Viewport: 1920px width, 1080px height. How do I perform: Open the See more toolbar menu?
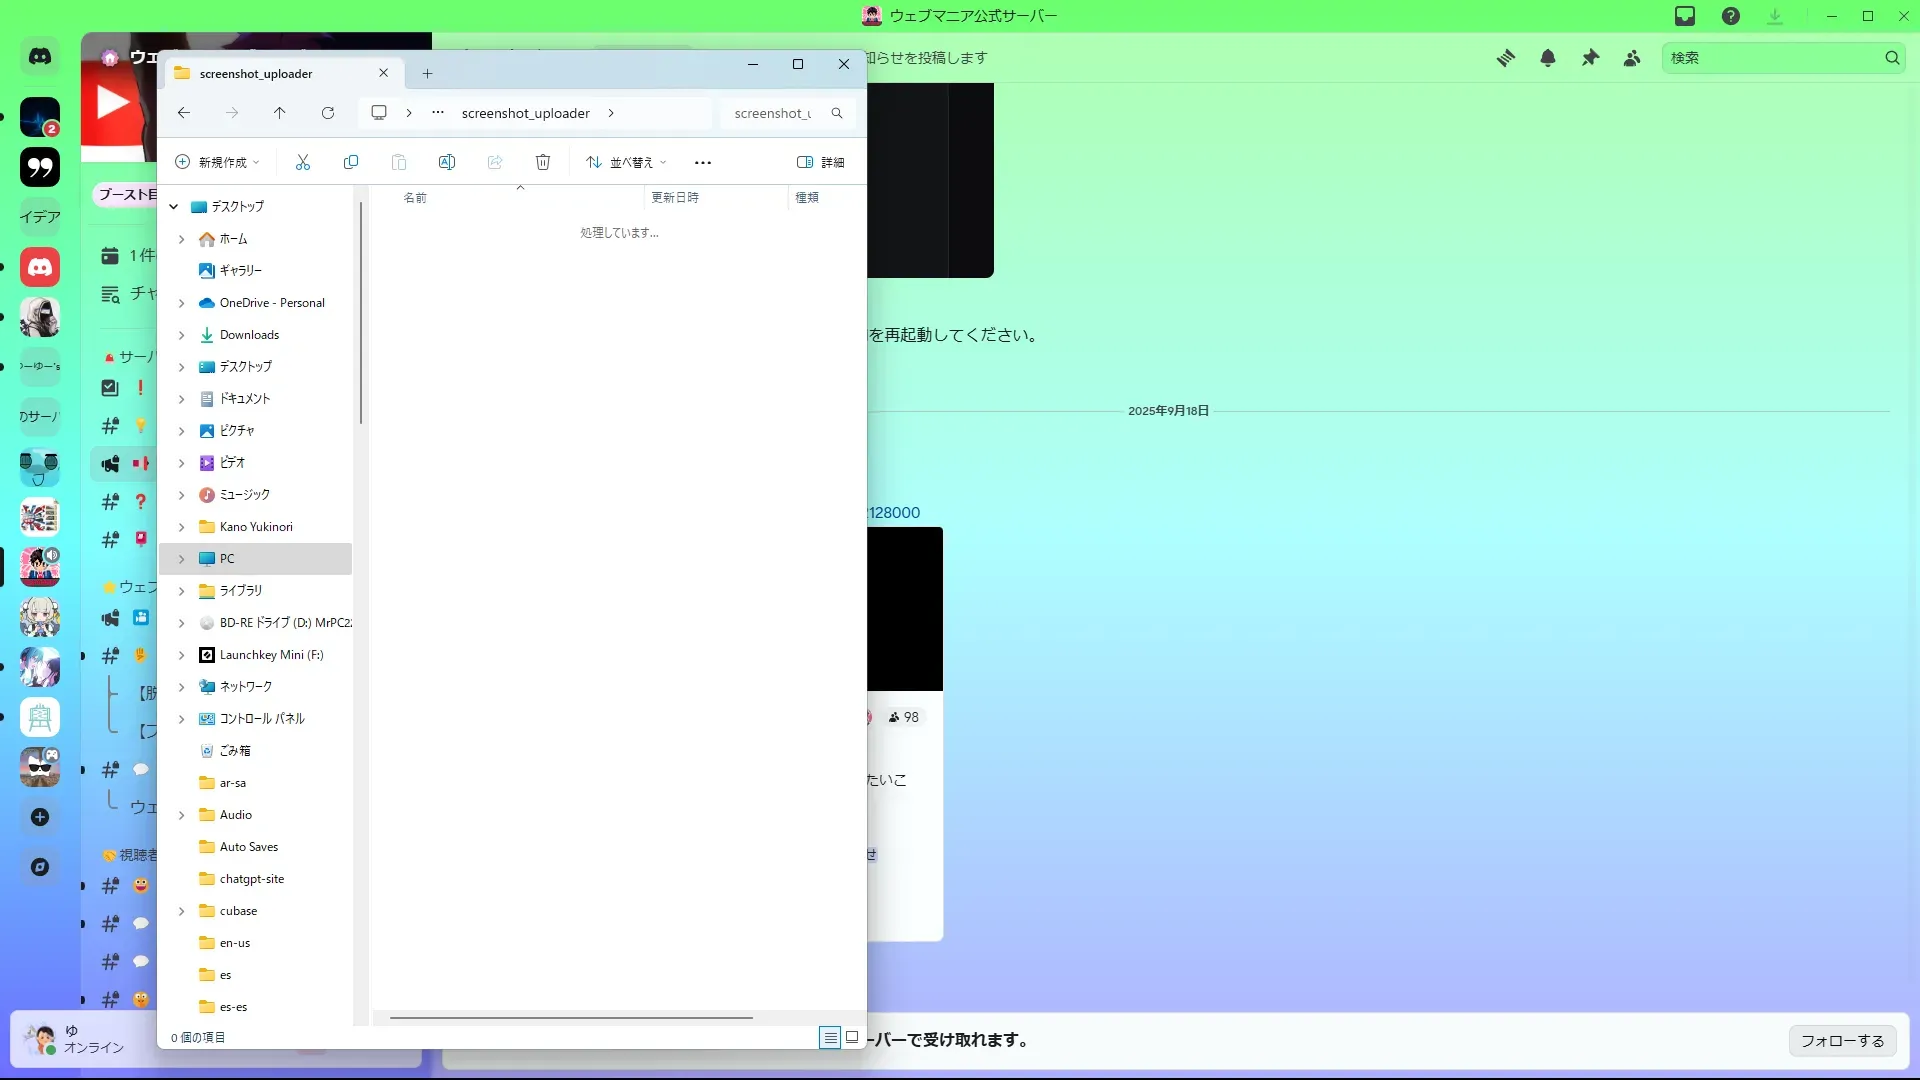coord(703,162)
